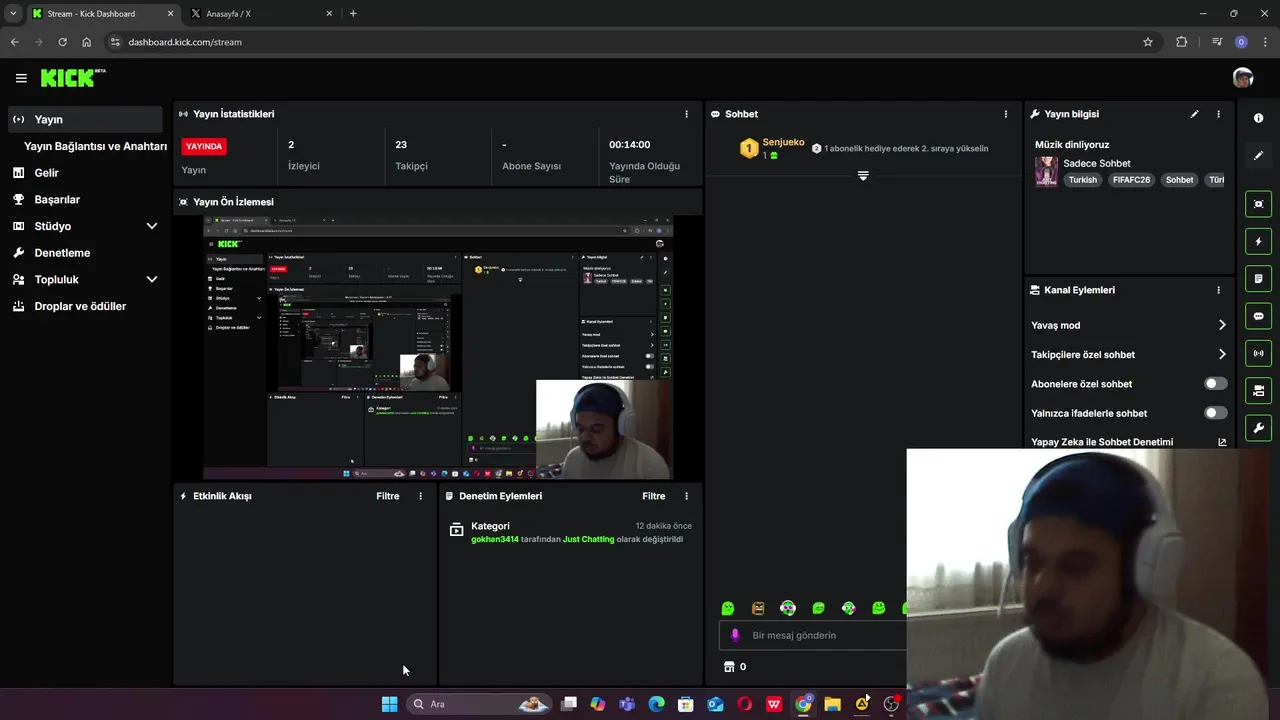
Task: Open Droplar ve ödüller in sidebar
Action: click(x=84, y=306)
